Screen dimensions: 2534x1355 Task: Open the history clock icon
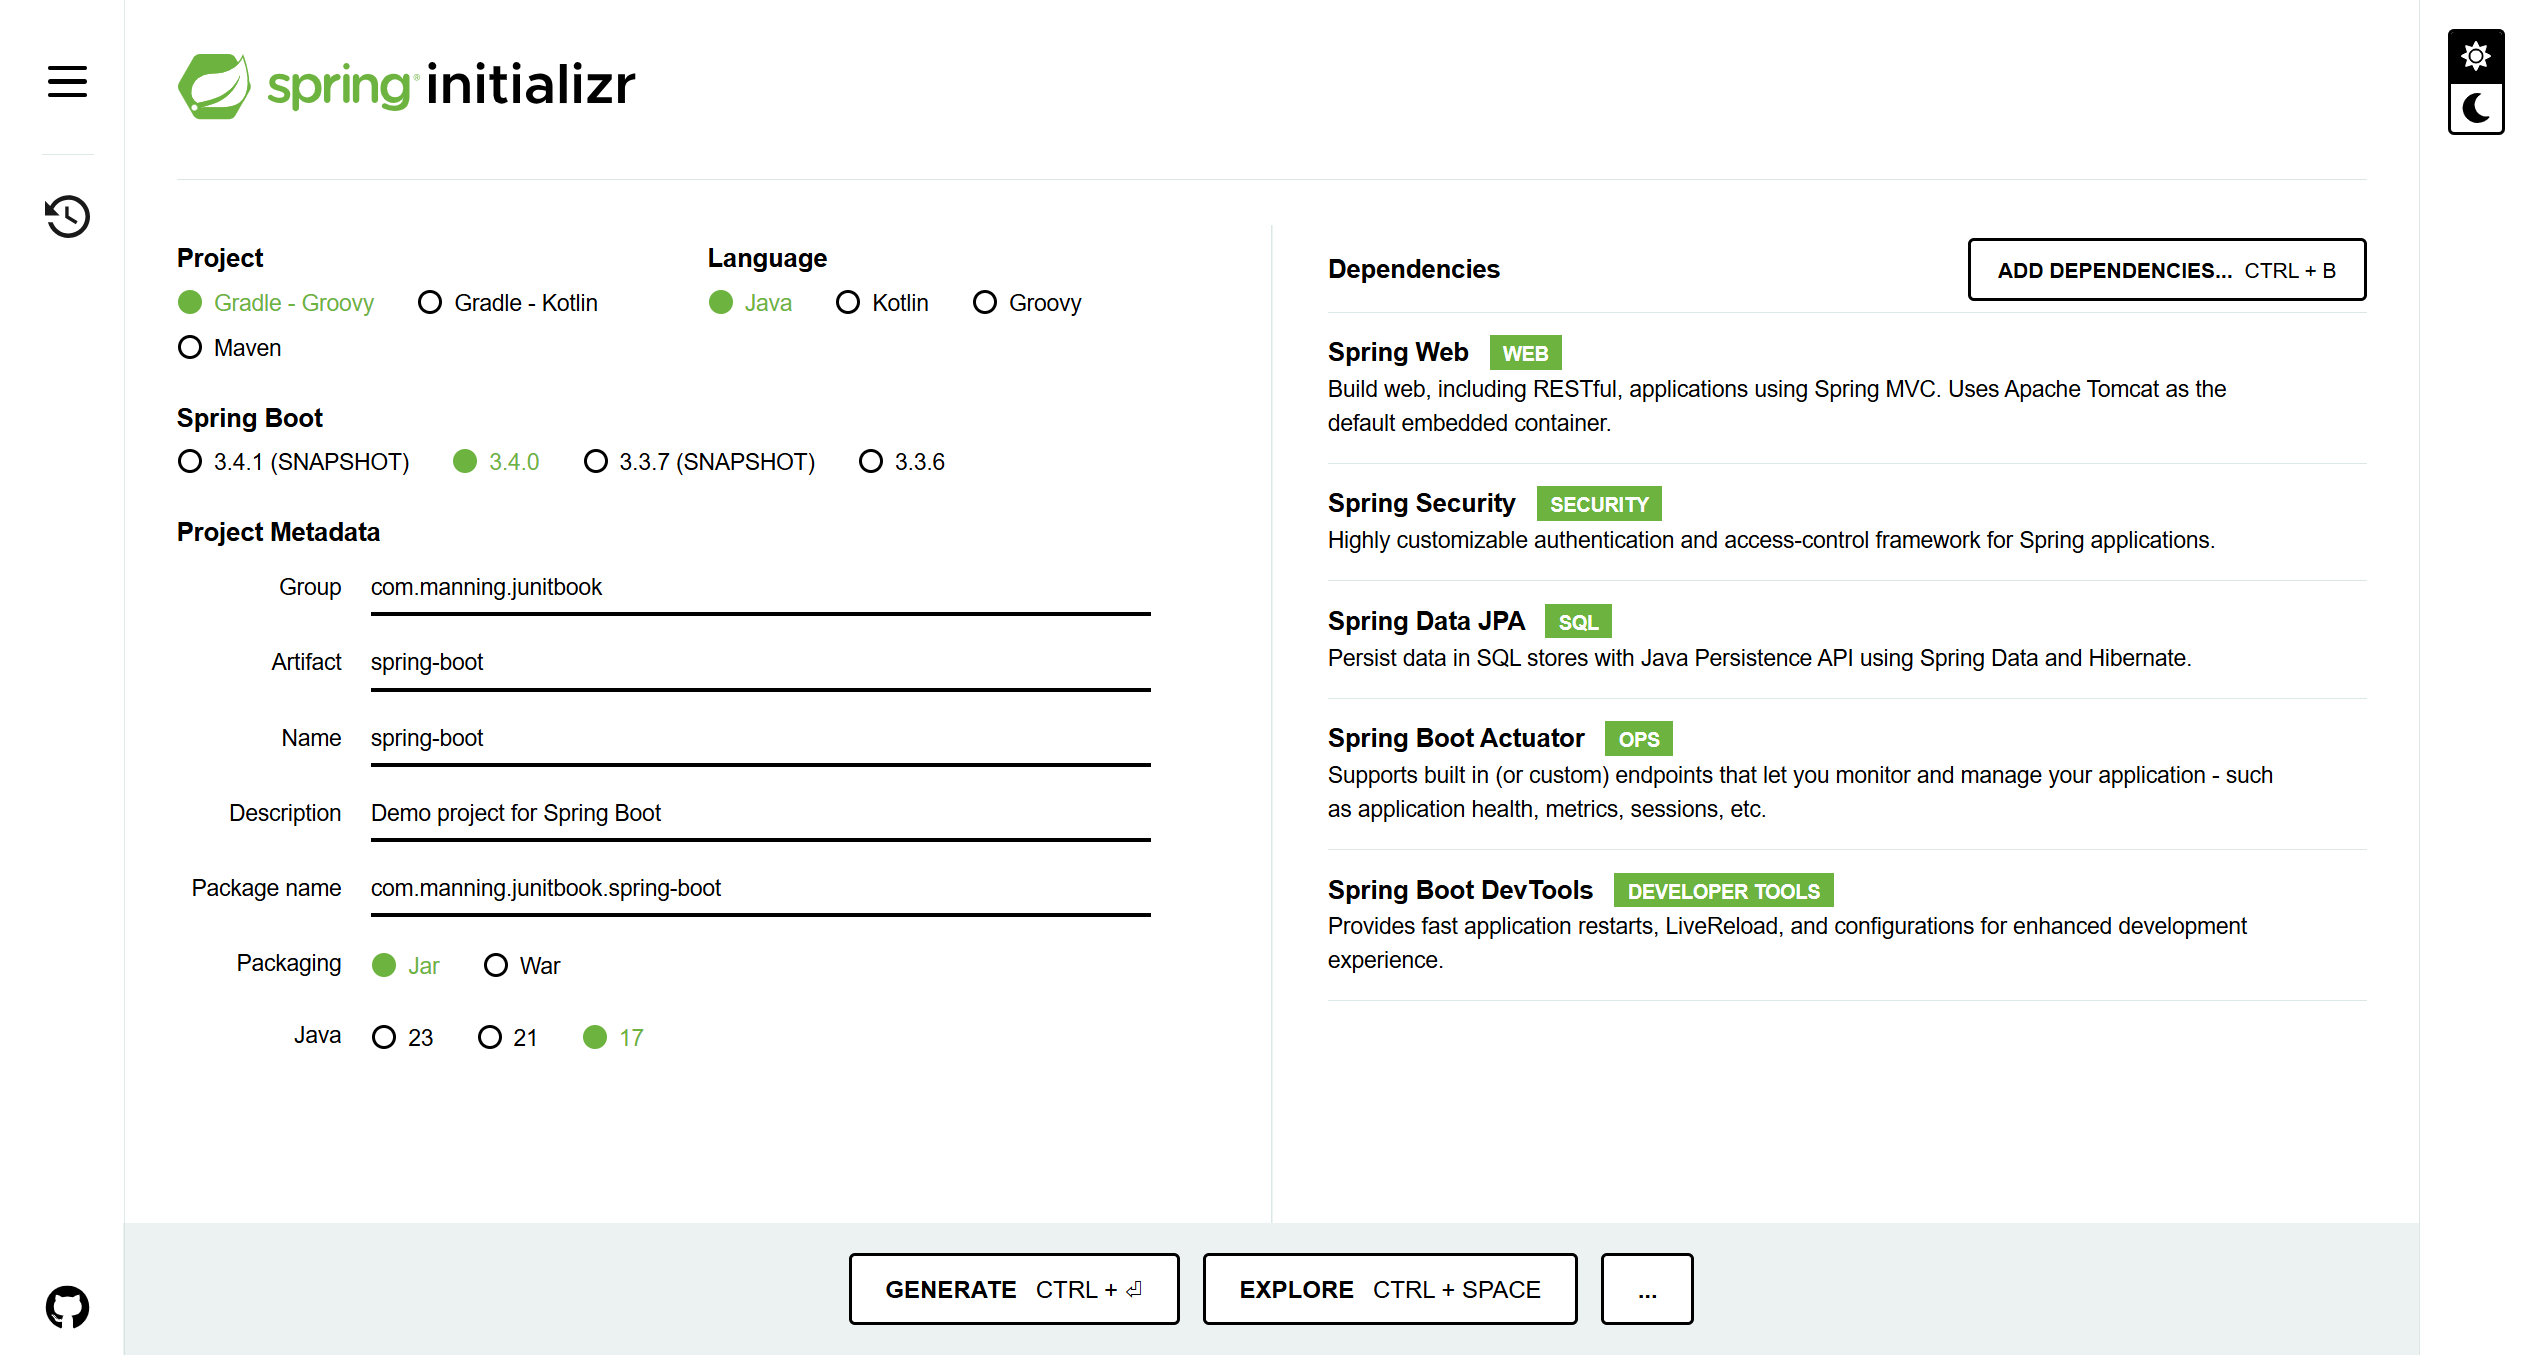tap(67, 216)
